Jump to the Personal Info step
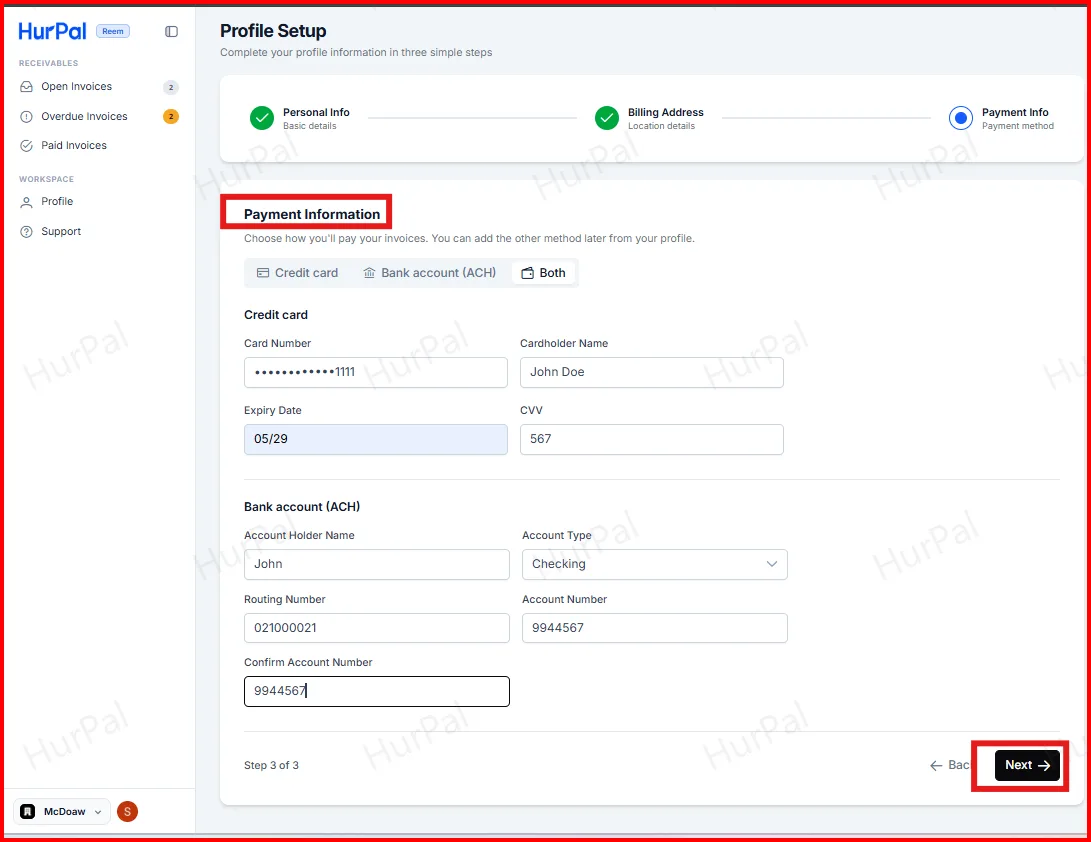Screen dimensions: 1091x842 tap(300, 118)
